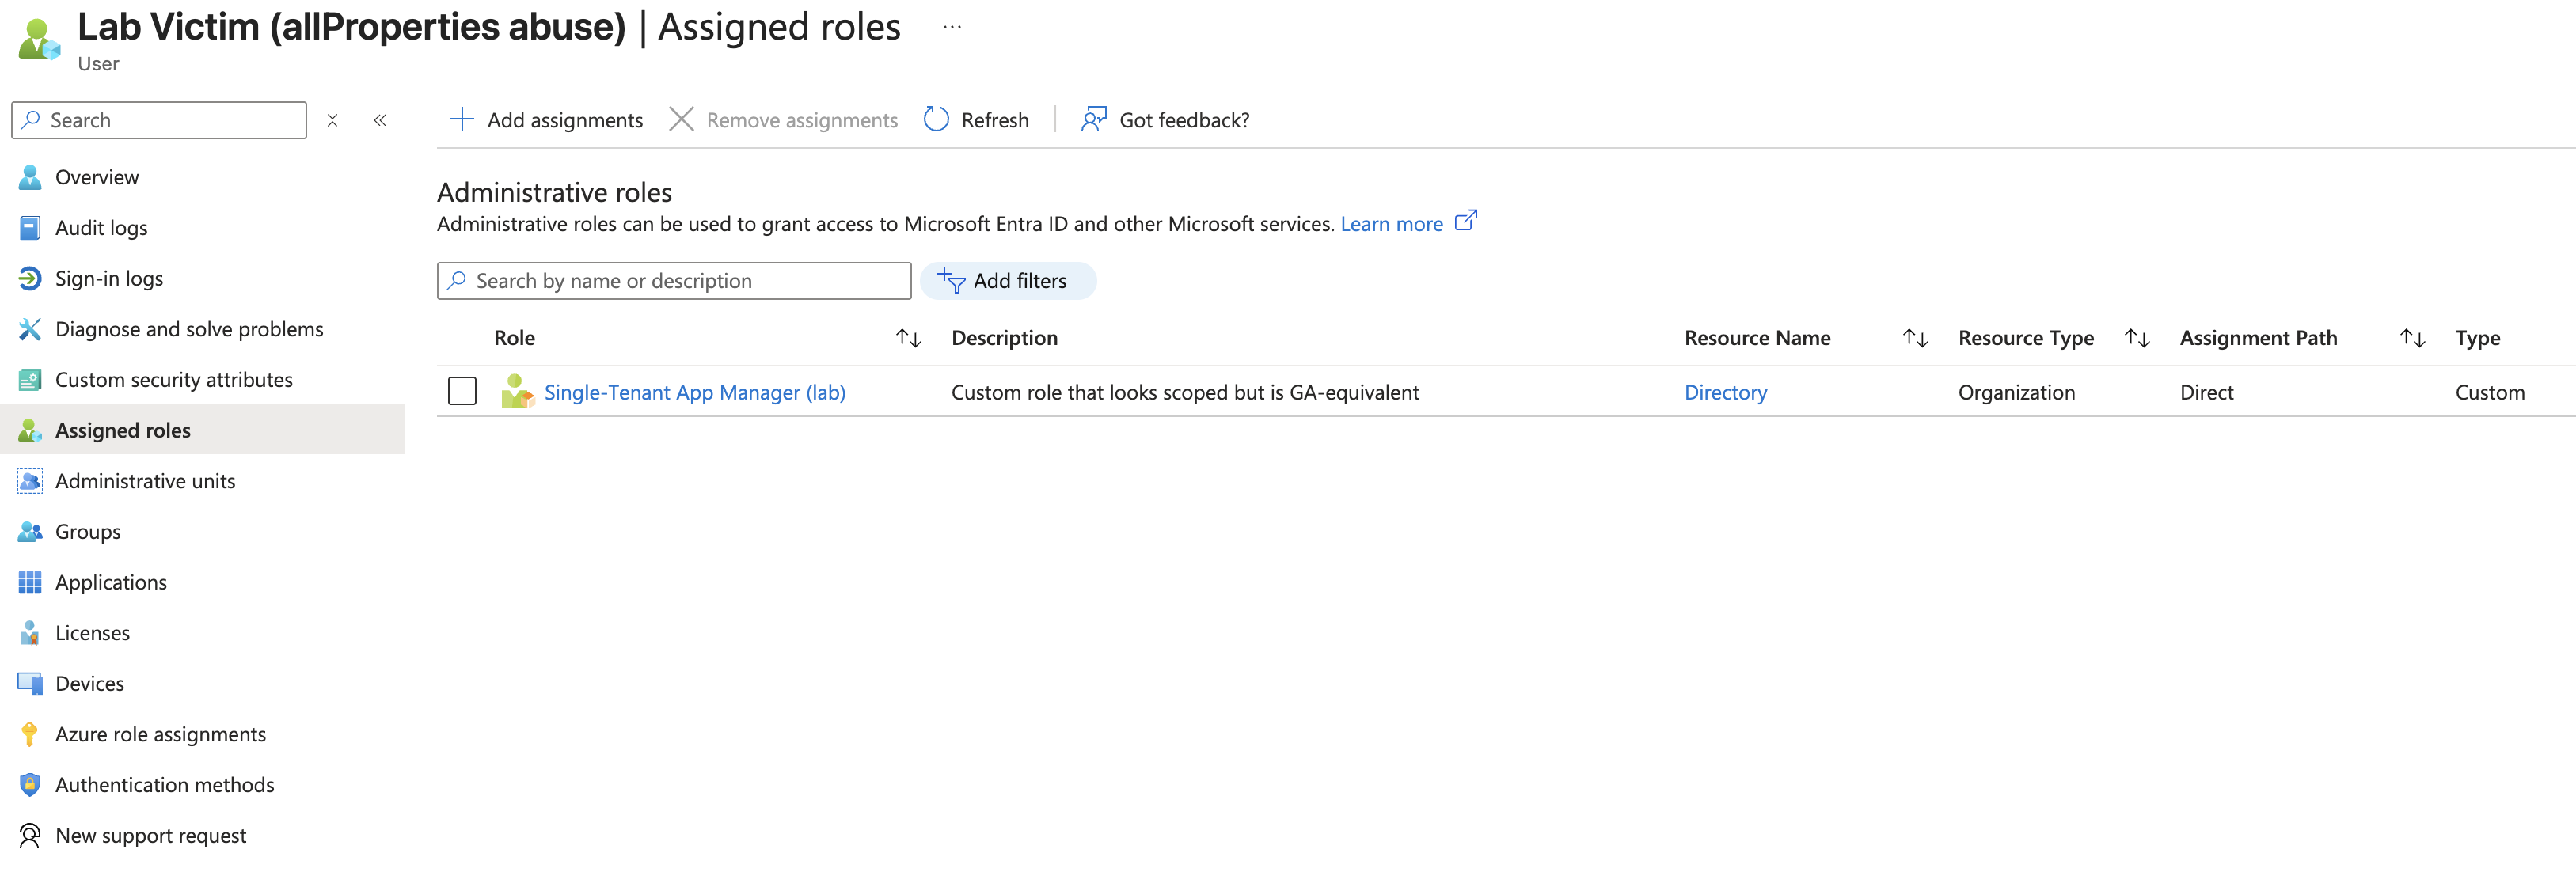The width and height of the screenshot is (2576, 872).
Task: Click the role description text 'GA-equivalent'
Action: pyautogui.click(x=1354, y=392)
